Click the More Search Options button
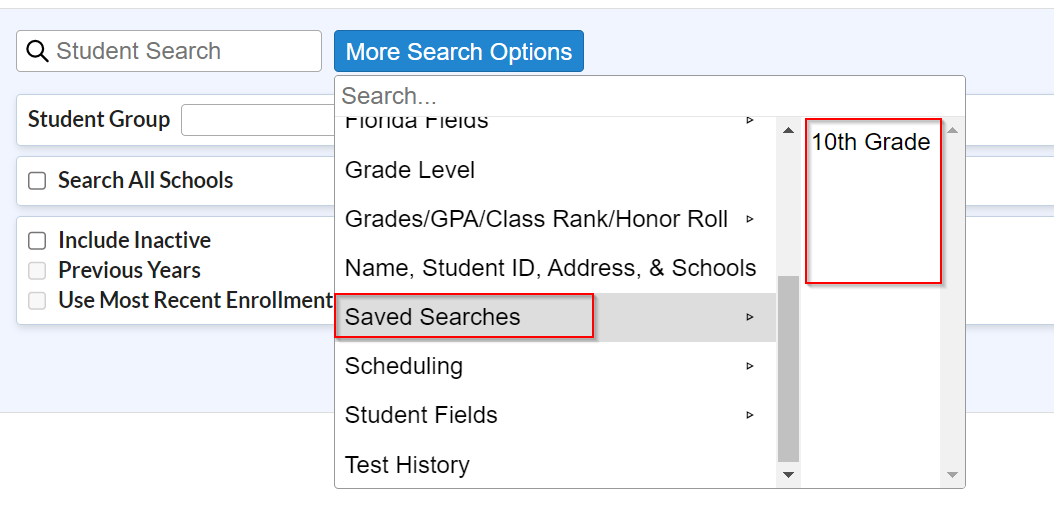 click(x=459, y=51)
